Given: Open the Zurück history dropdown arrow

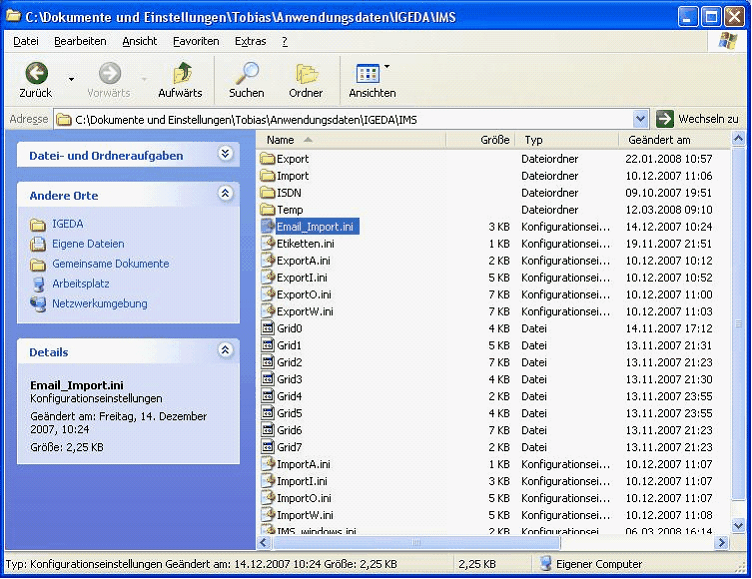Looking at the screenshot, I should click(x=71, y=78).
